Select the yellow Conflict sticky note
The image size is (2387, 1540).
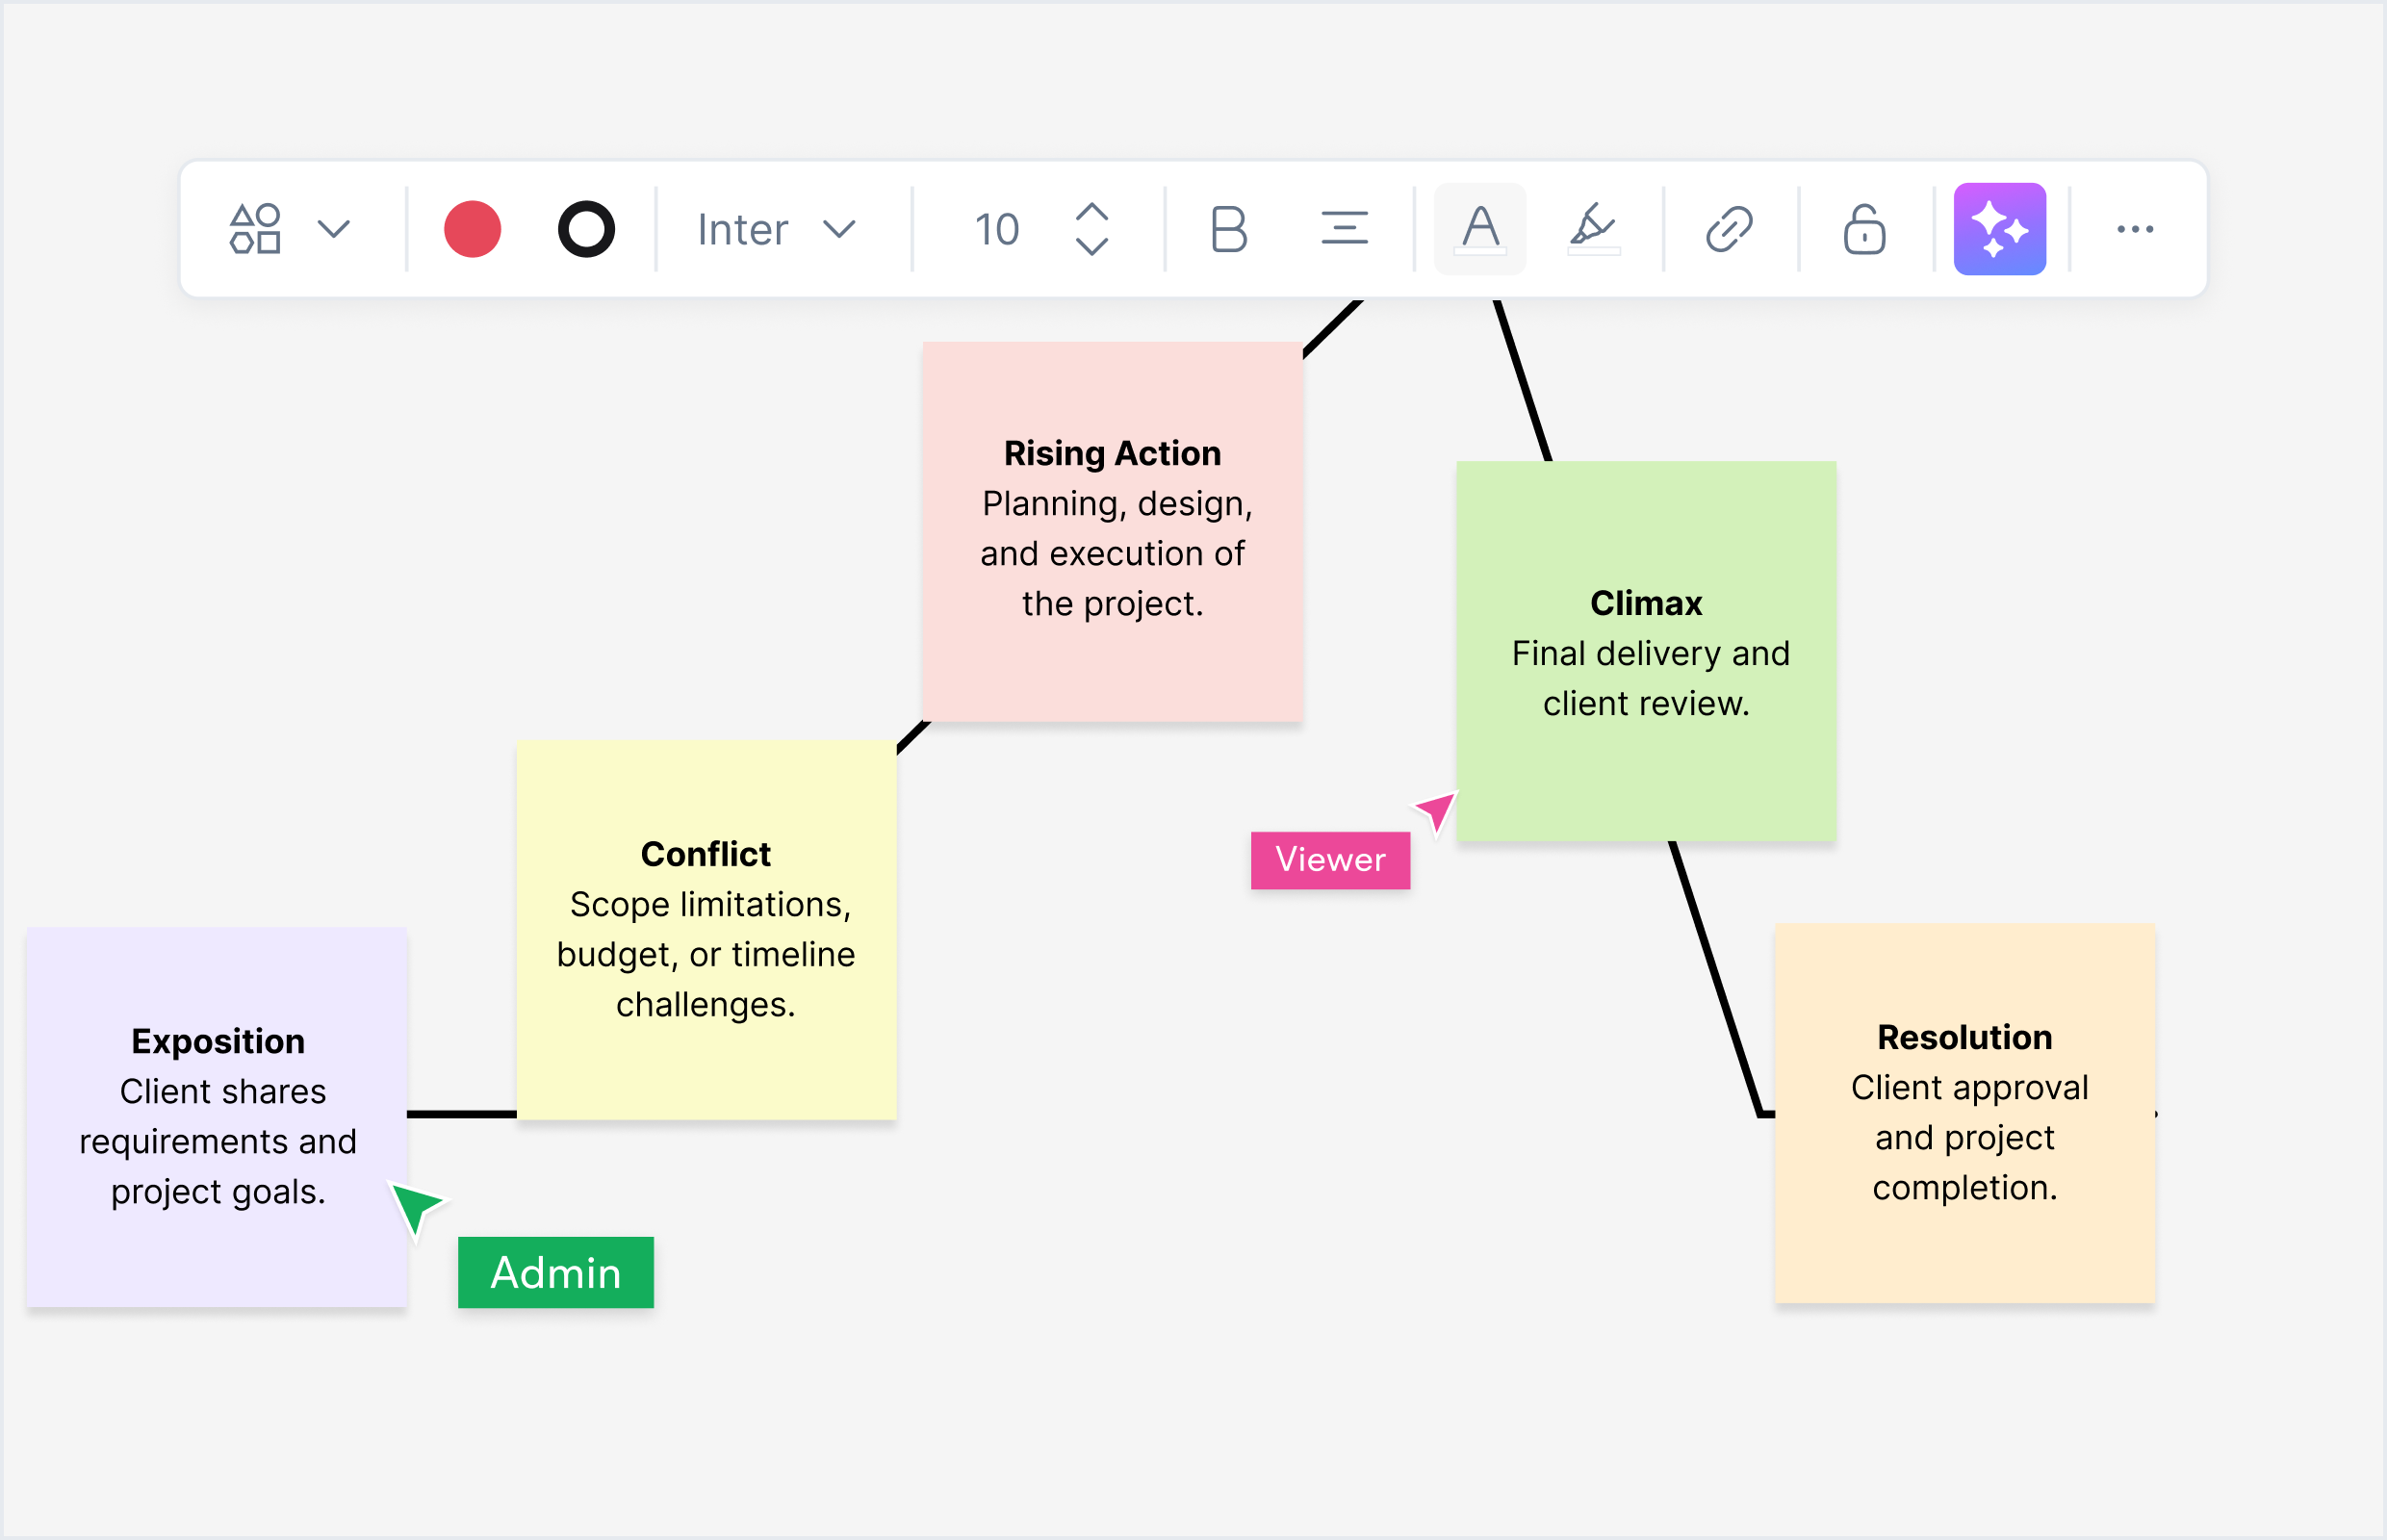(706, 930)
